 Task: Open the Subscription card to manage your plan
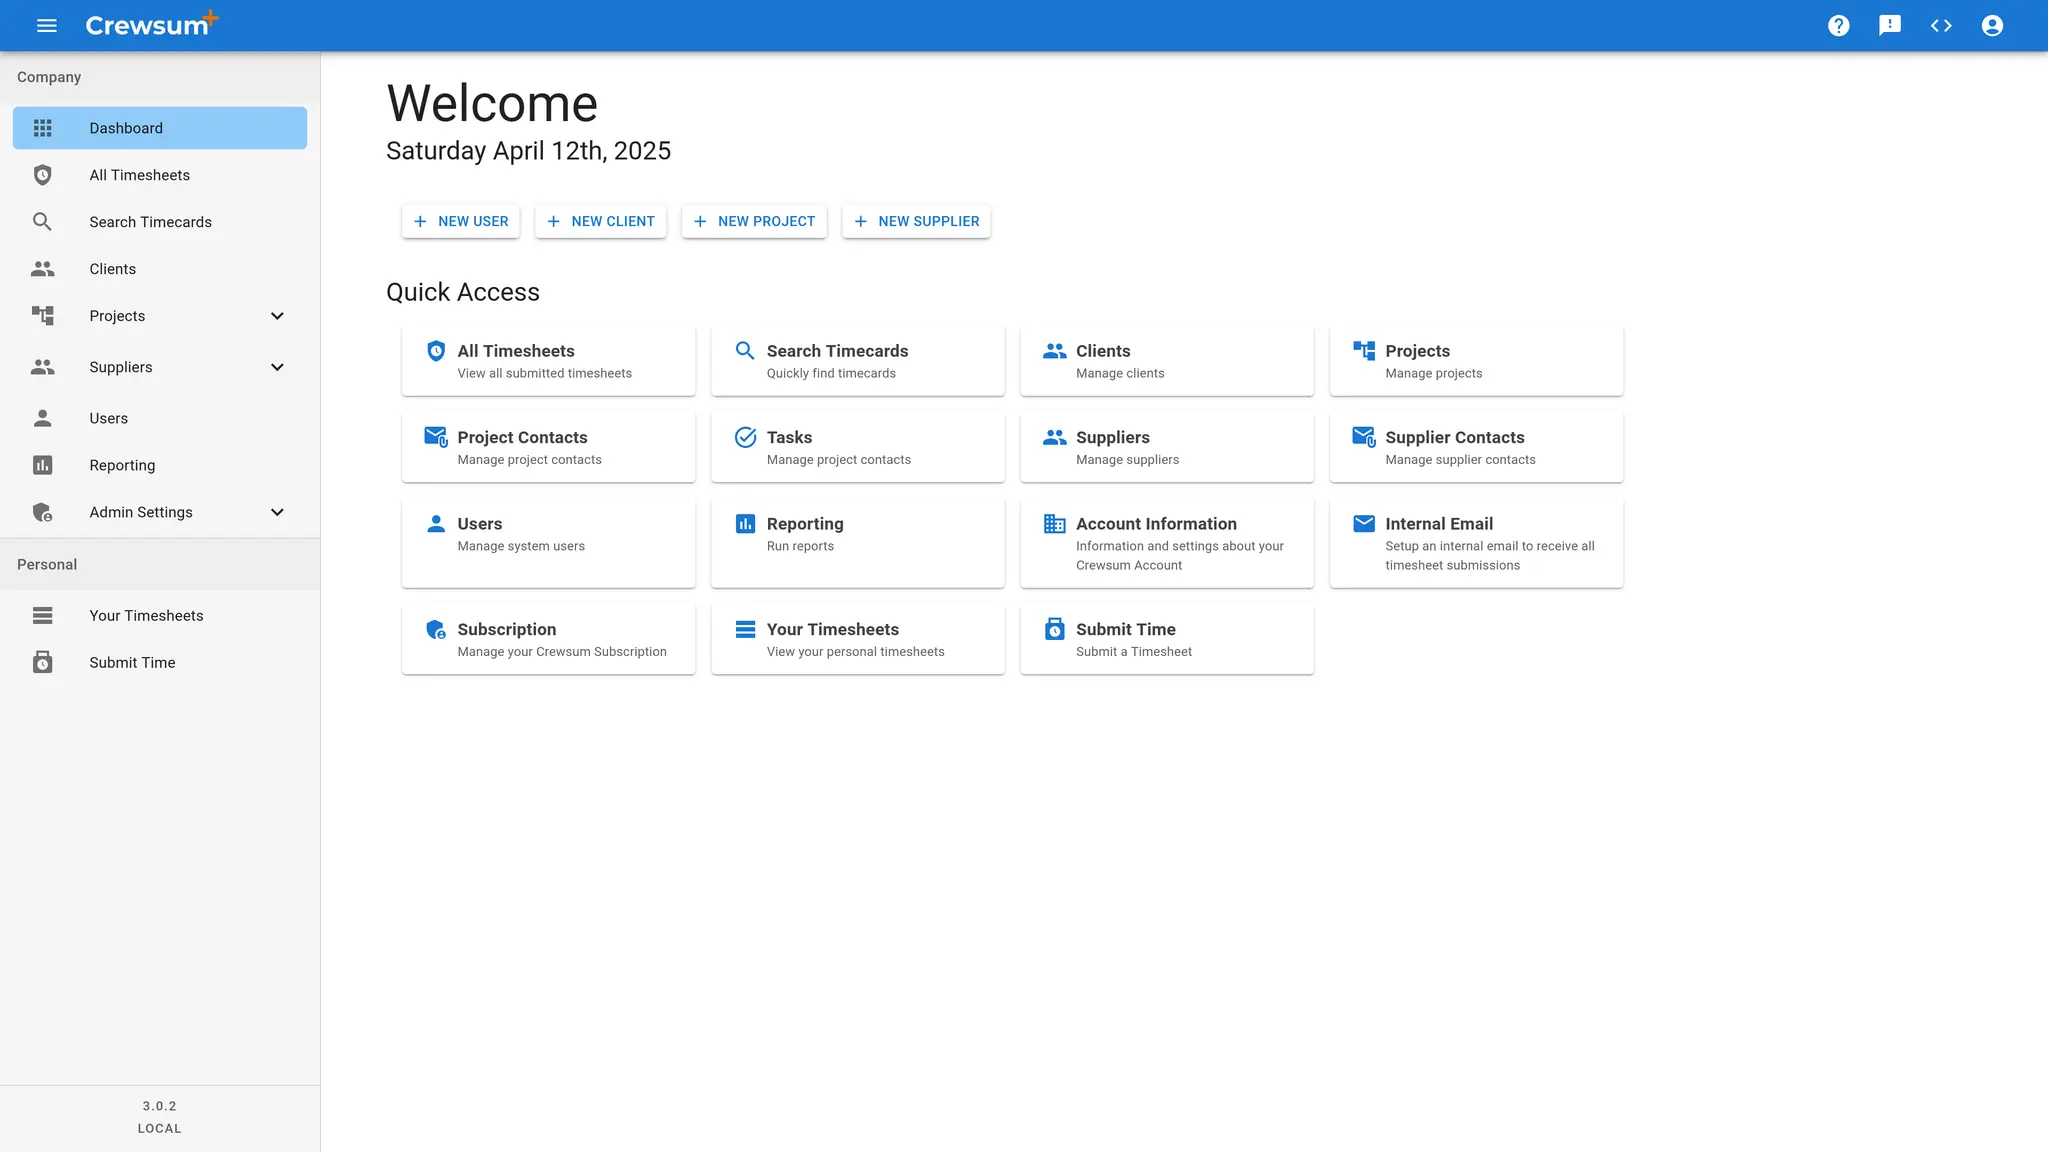[548, 639]
